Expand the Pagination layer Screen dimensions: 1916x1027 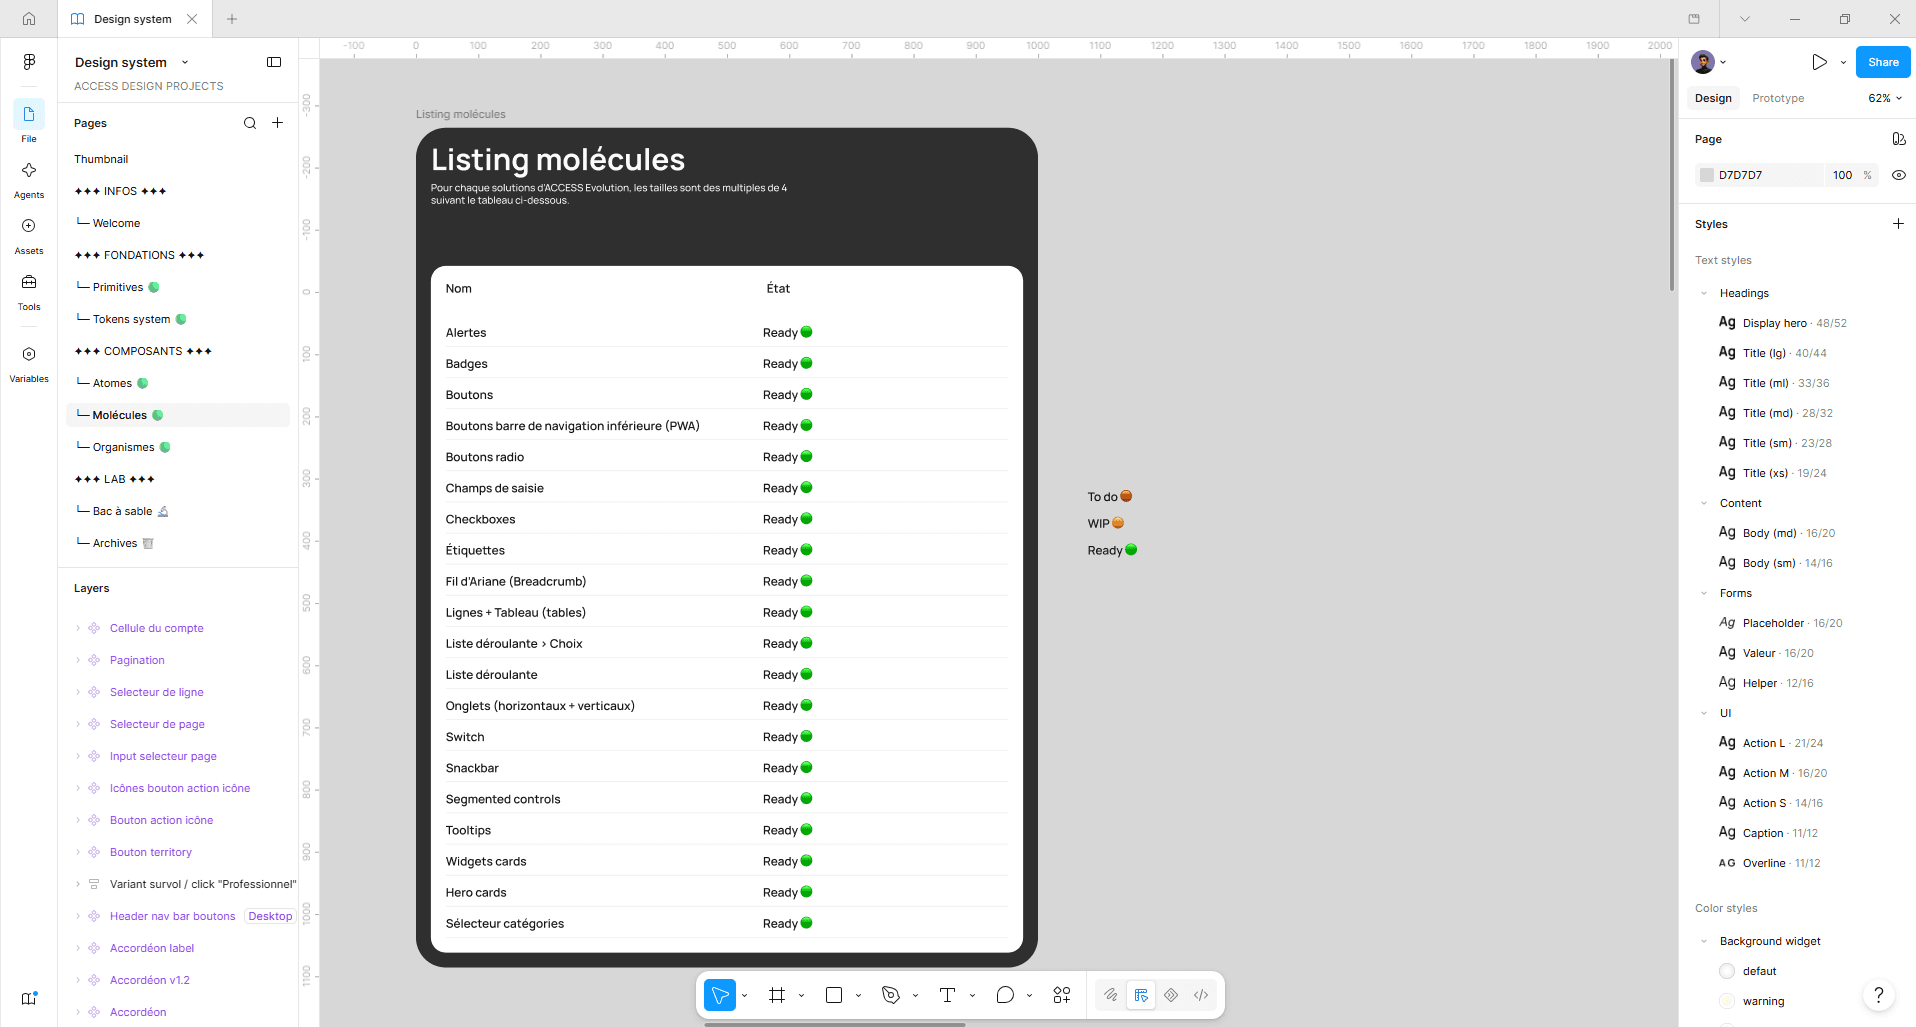[x=78, y=660]
